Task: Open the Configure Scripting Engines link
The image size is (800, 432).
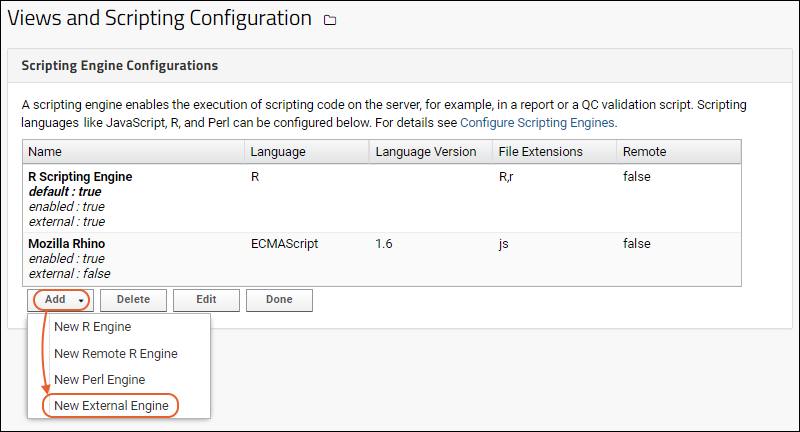Action: click(537, 123)
